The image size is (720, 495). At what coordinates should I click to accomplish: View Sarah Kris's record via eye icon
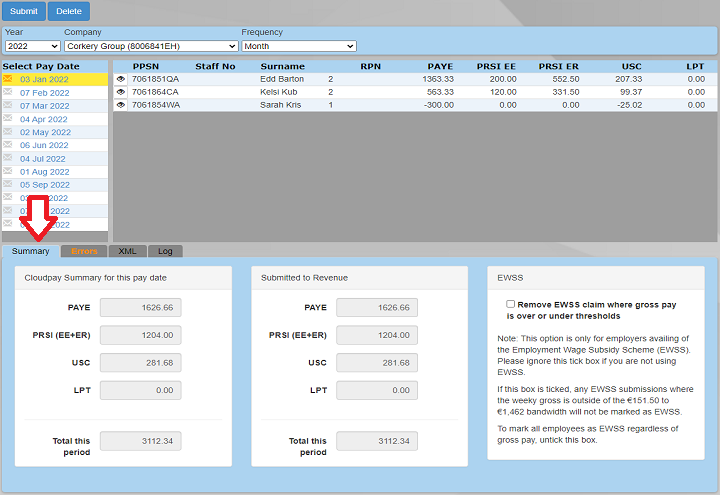[121, 105]
